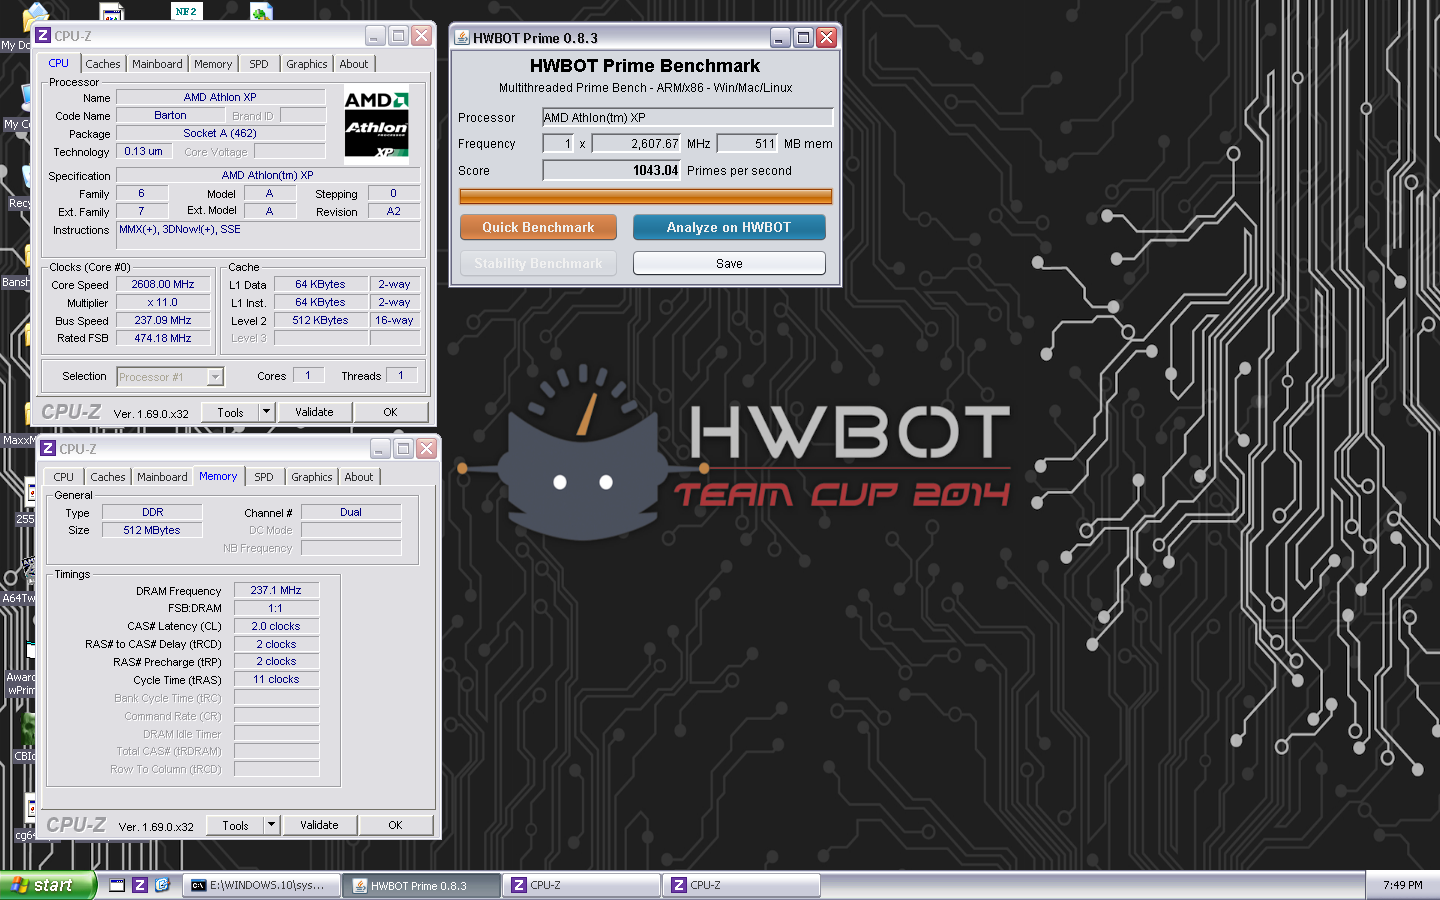Click CAS# Latency value '2.0 clocks'
This screenshot has width=1440, height=900.
[276, 627]
